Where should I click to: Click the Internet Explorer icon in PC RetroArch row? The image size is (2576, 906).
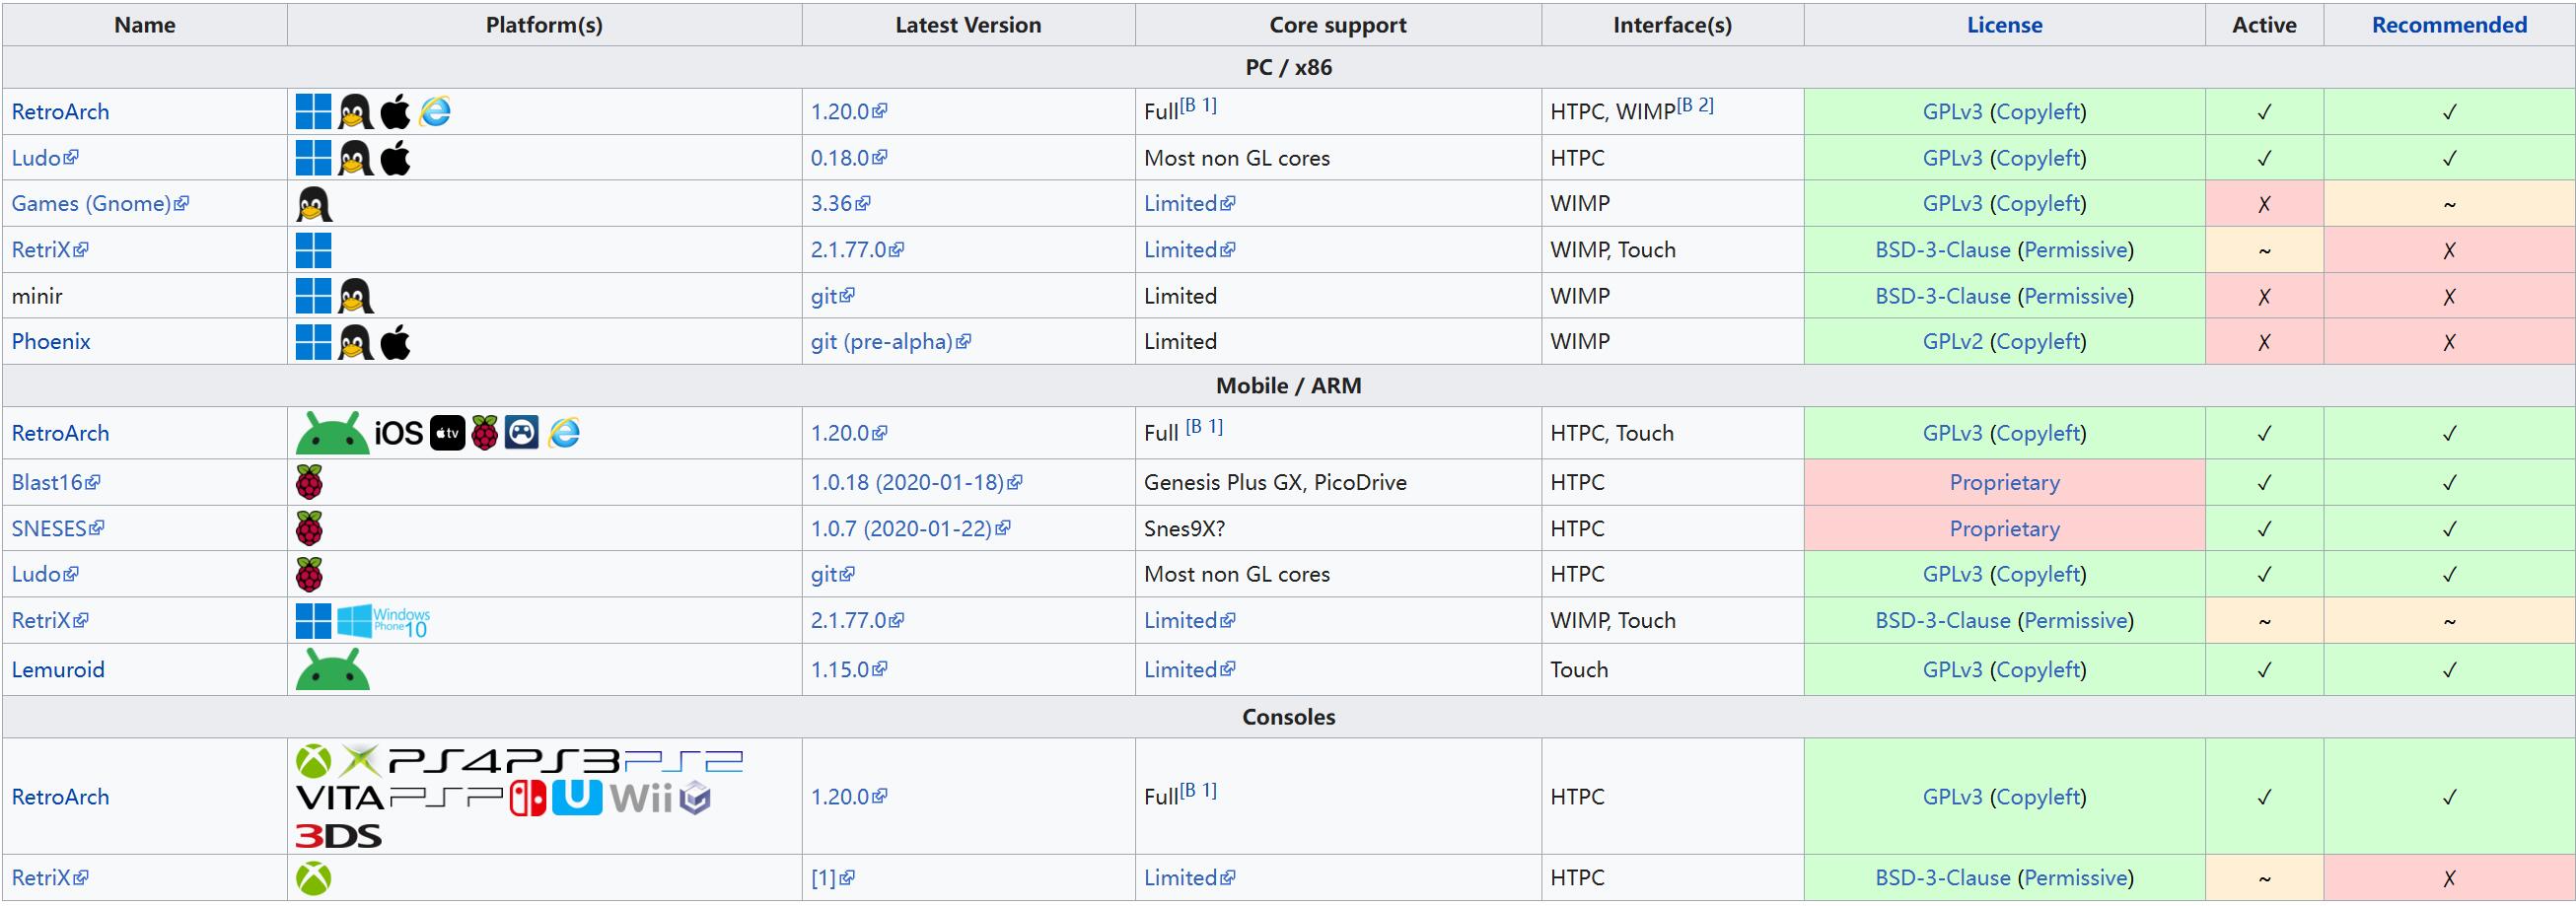pos(434,111)
